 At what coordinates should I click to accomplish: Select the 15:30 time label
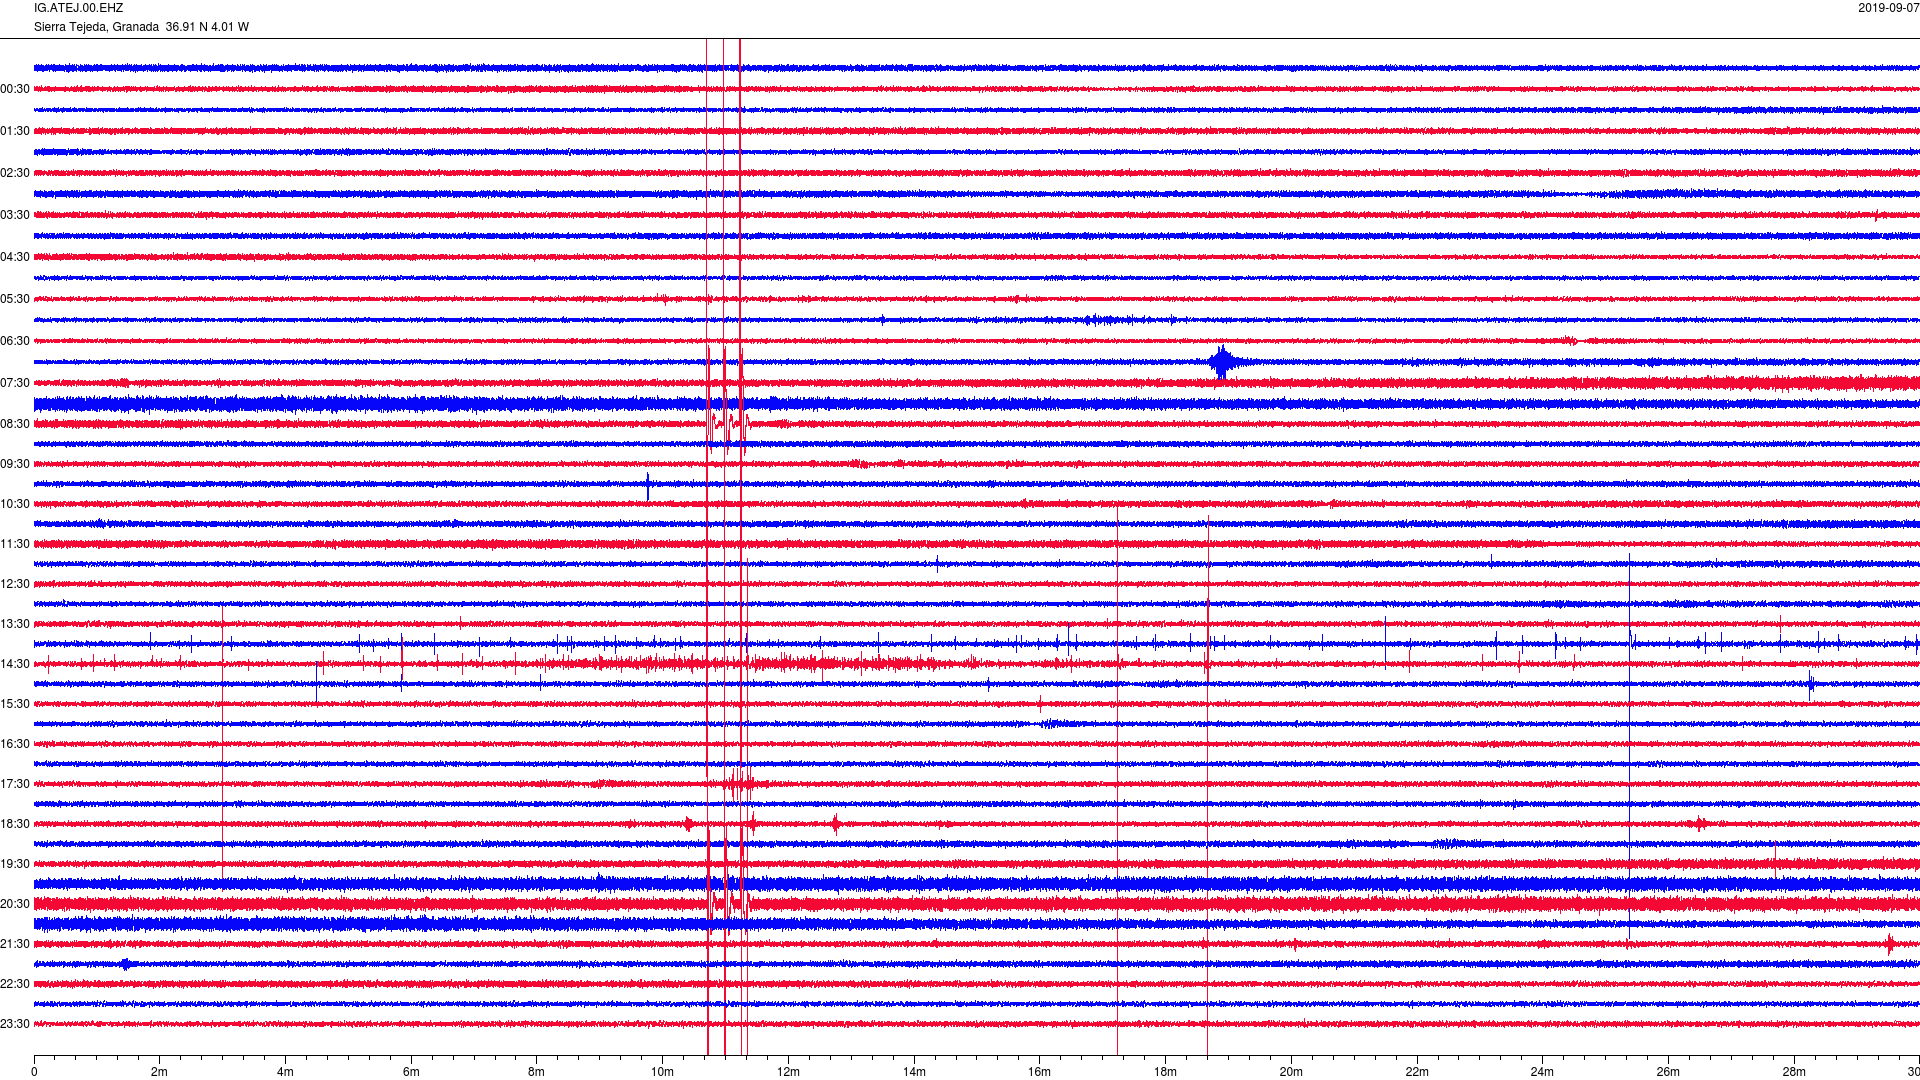pos(15,704)
